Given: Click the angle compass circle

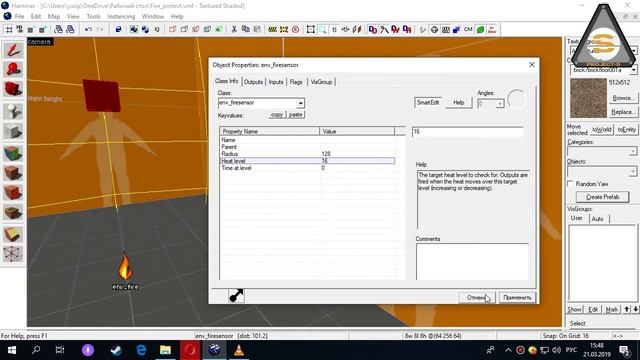Looking at the screenshot, I should click(517, 99).
